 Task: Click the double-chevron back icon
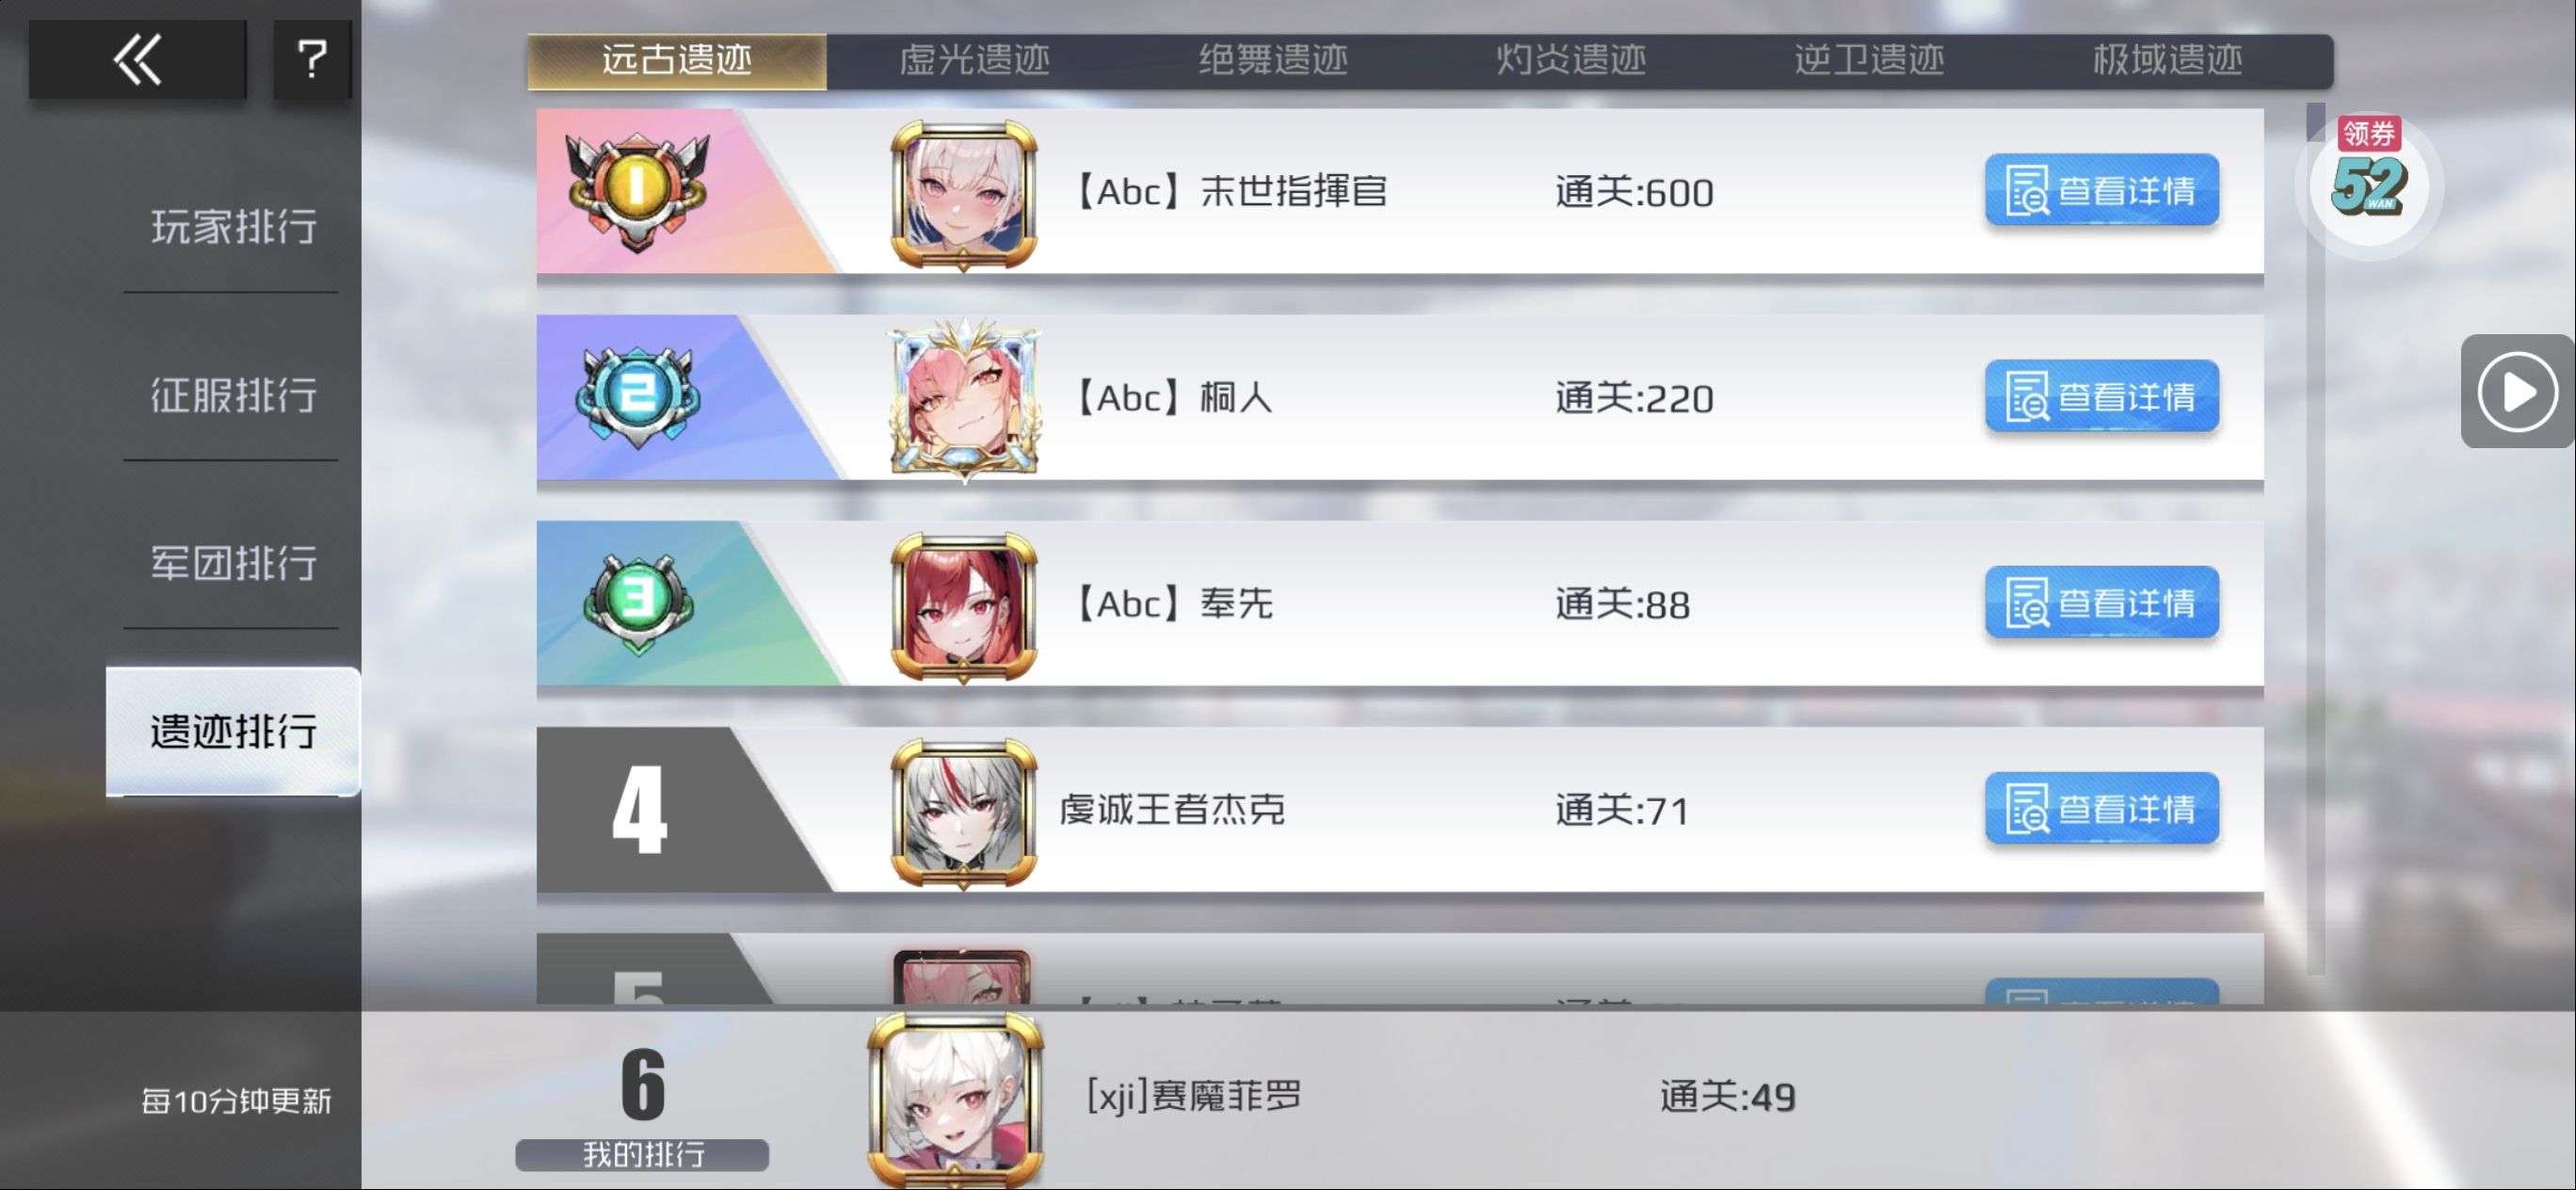click(137, 59)
